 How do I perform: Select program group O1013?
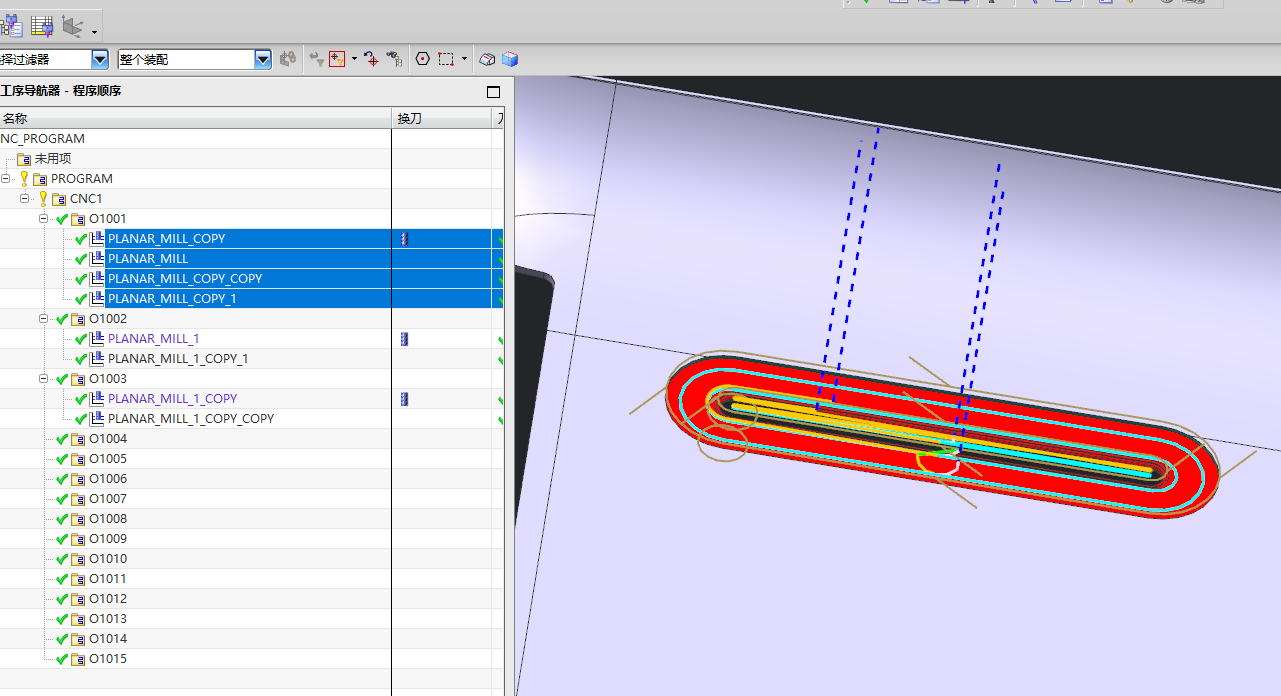[x=108, y=619]
